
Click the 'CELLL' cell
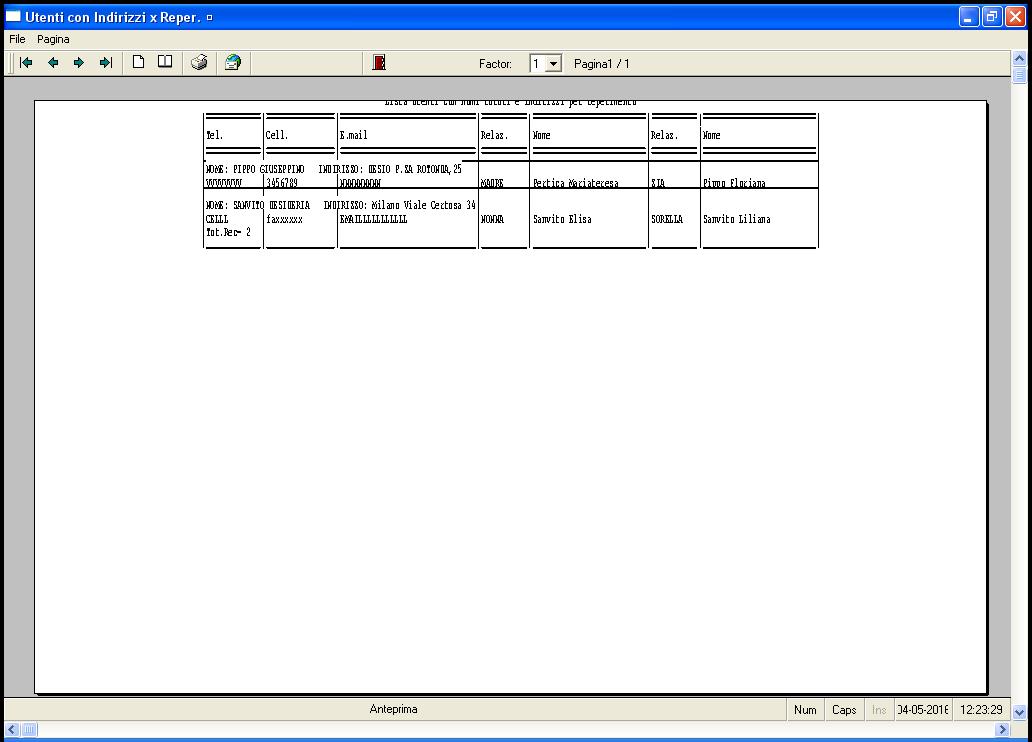click(x=217, y=219)
